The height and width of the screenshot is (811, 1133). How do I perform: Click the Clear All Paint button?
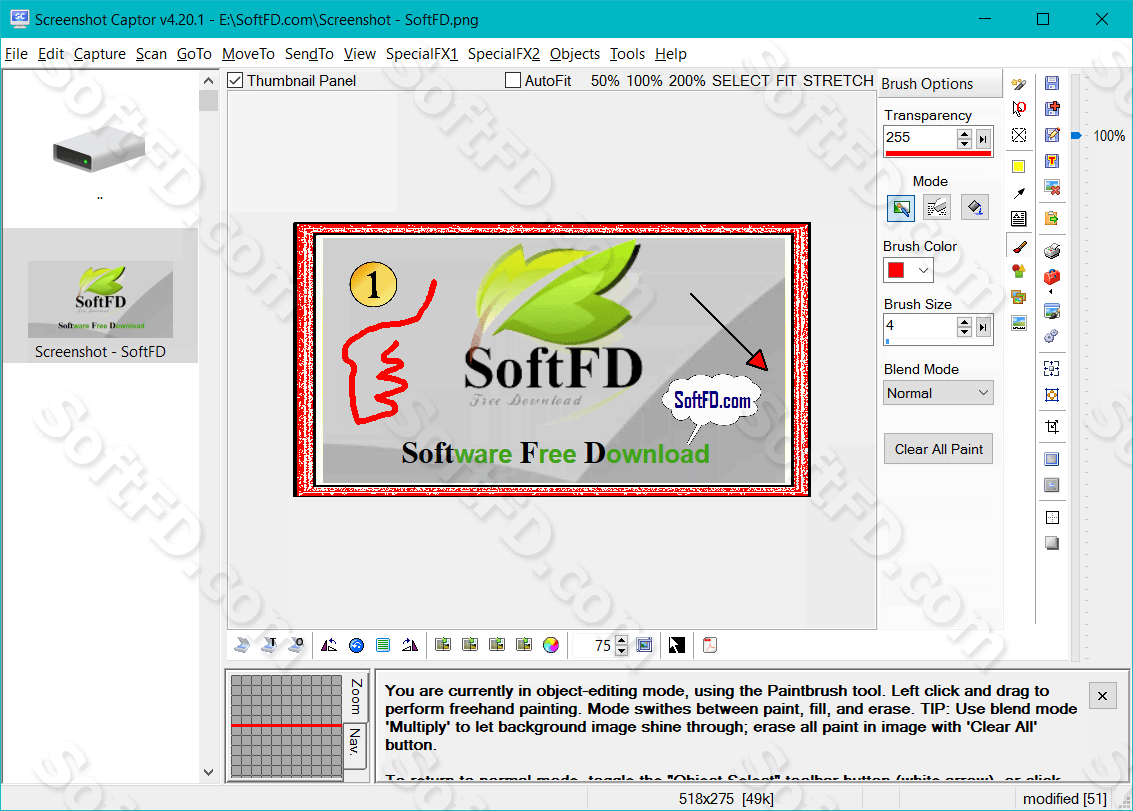[939, 450]
